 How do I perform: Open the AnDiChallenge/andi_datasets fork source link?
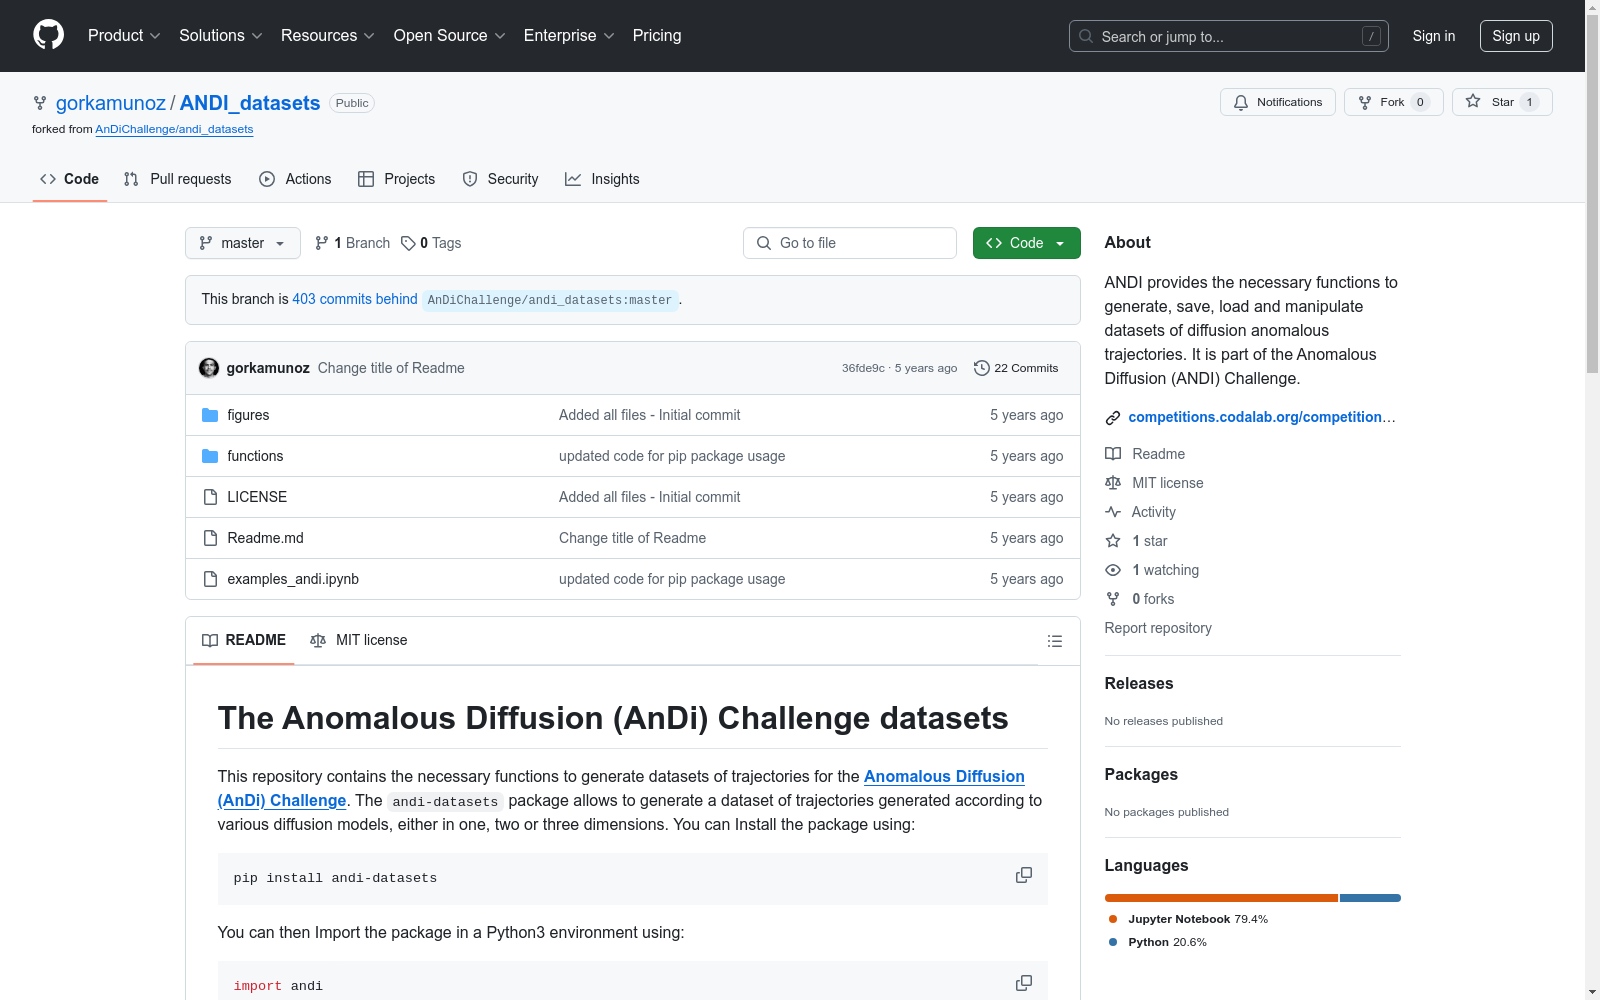coord(174,129)
